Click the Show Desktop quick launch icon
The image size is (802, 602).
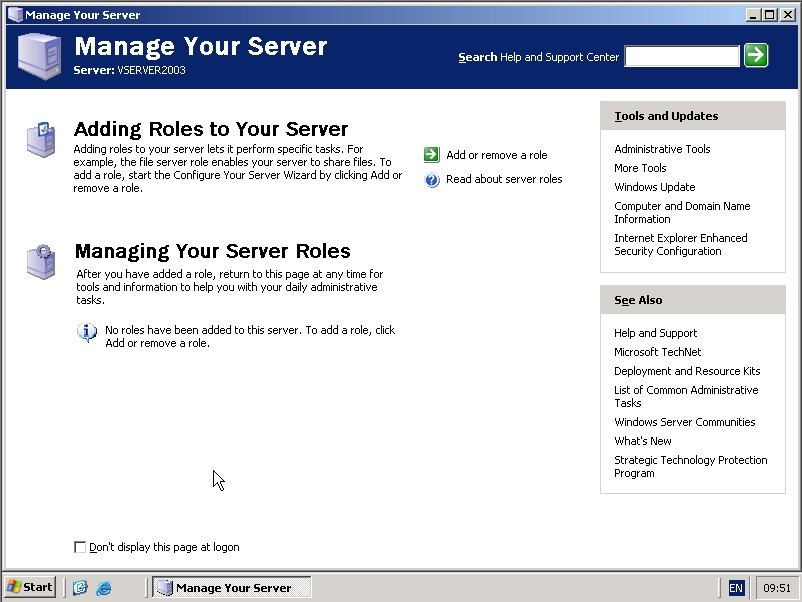[x=80, y=588]
